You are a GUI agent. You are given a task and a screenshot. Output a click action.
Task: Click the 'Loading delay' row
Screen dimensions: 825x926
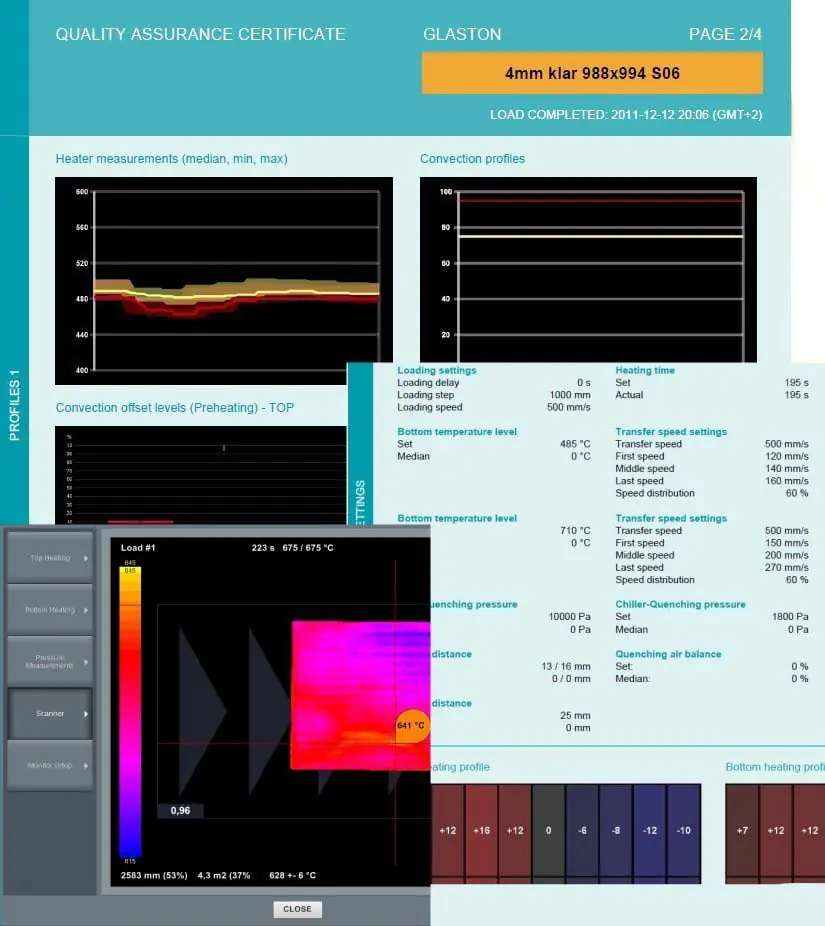coord(494,383)
